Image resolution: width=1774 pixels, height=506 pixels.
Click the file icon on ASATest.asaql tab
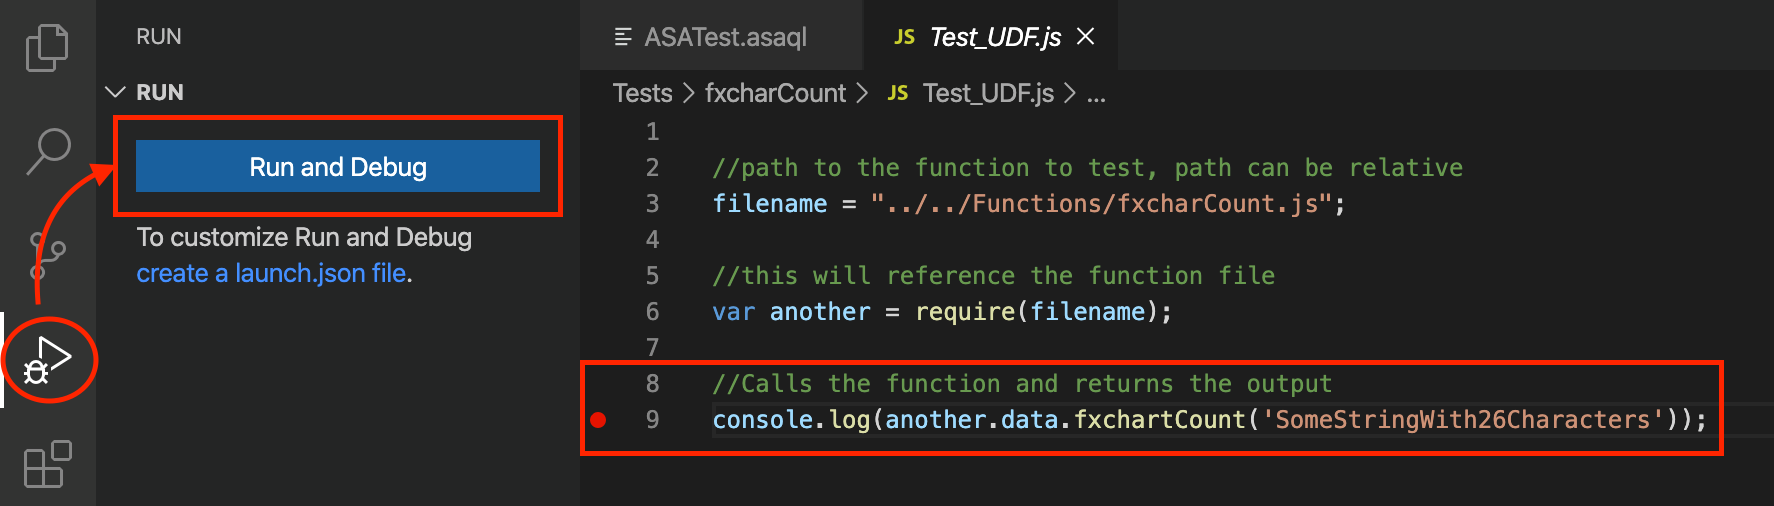[x=623, y=37]
